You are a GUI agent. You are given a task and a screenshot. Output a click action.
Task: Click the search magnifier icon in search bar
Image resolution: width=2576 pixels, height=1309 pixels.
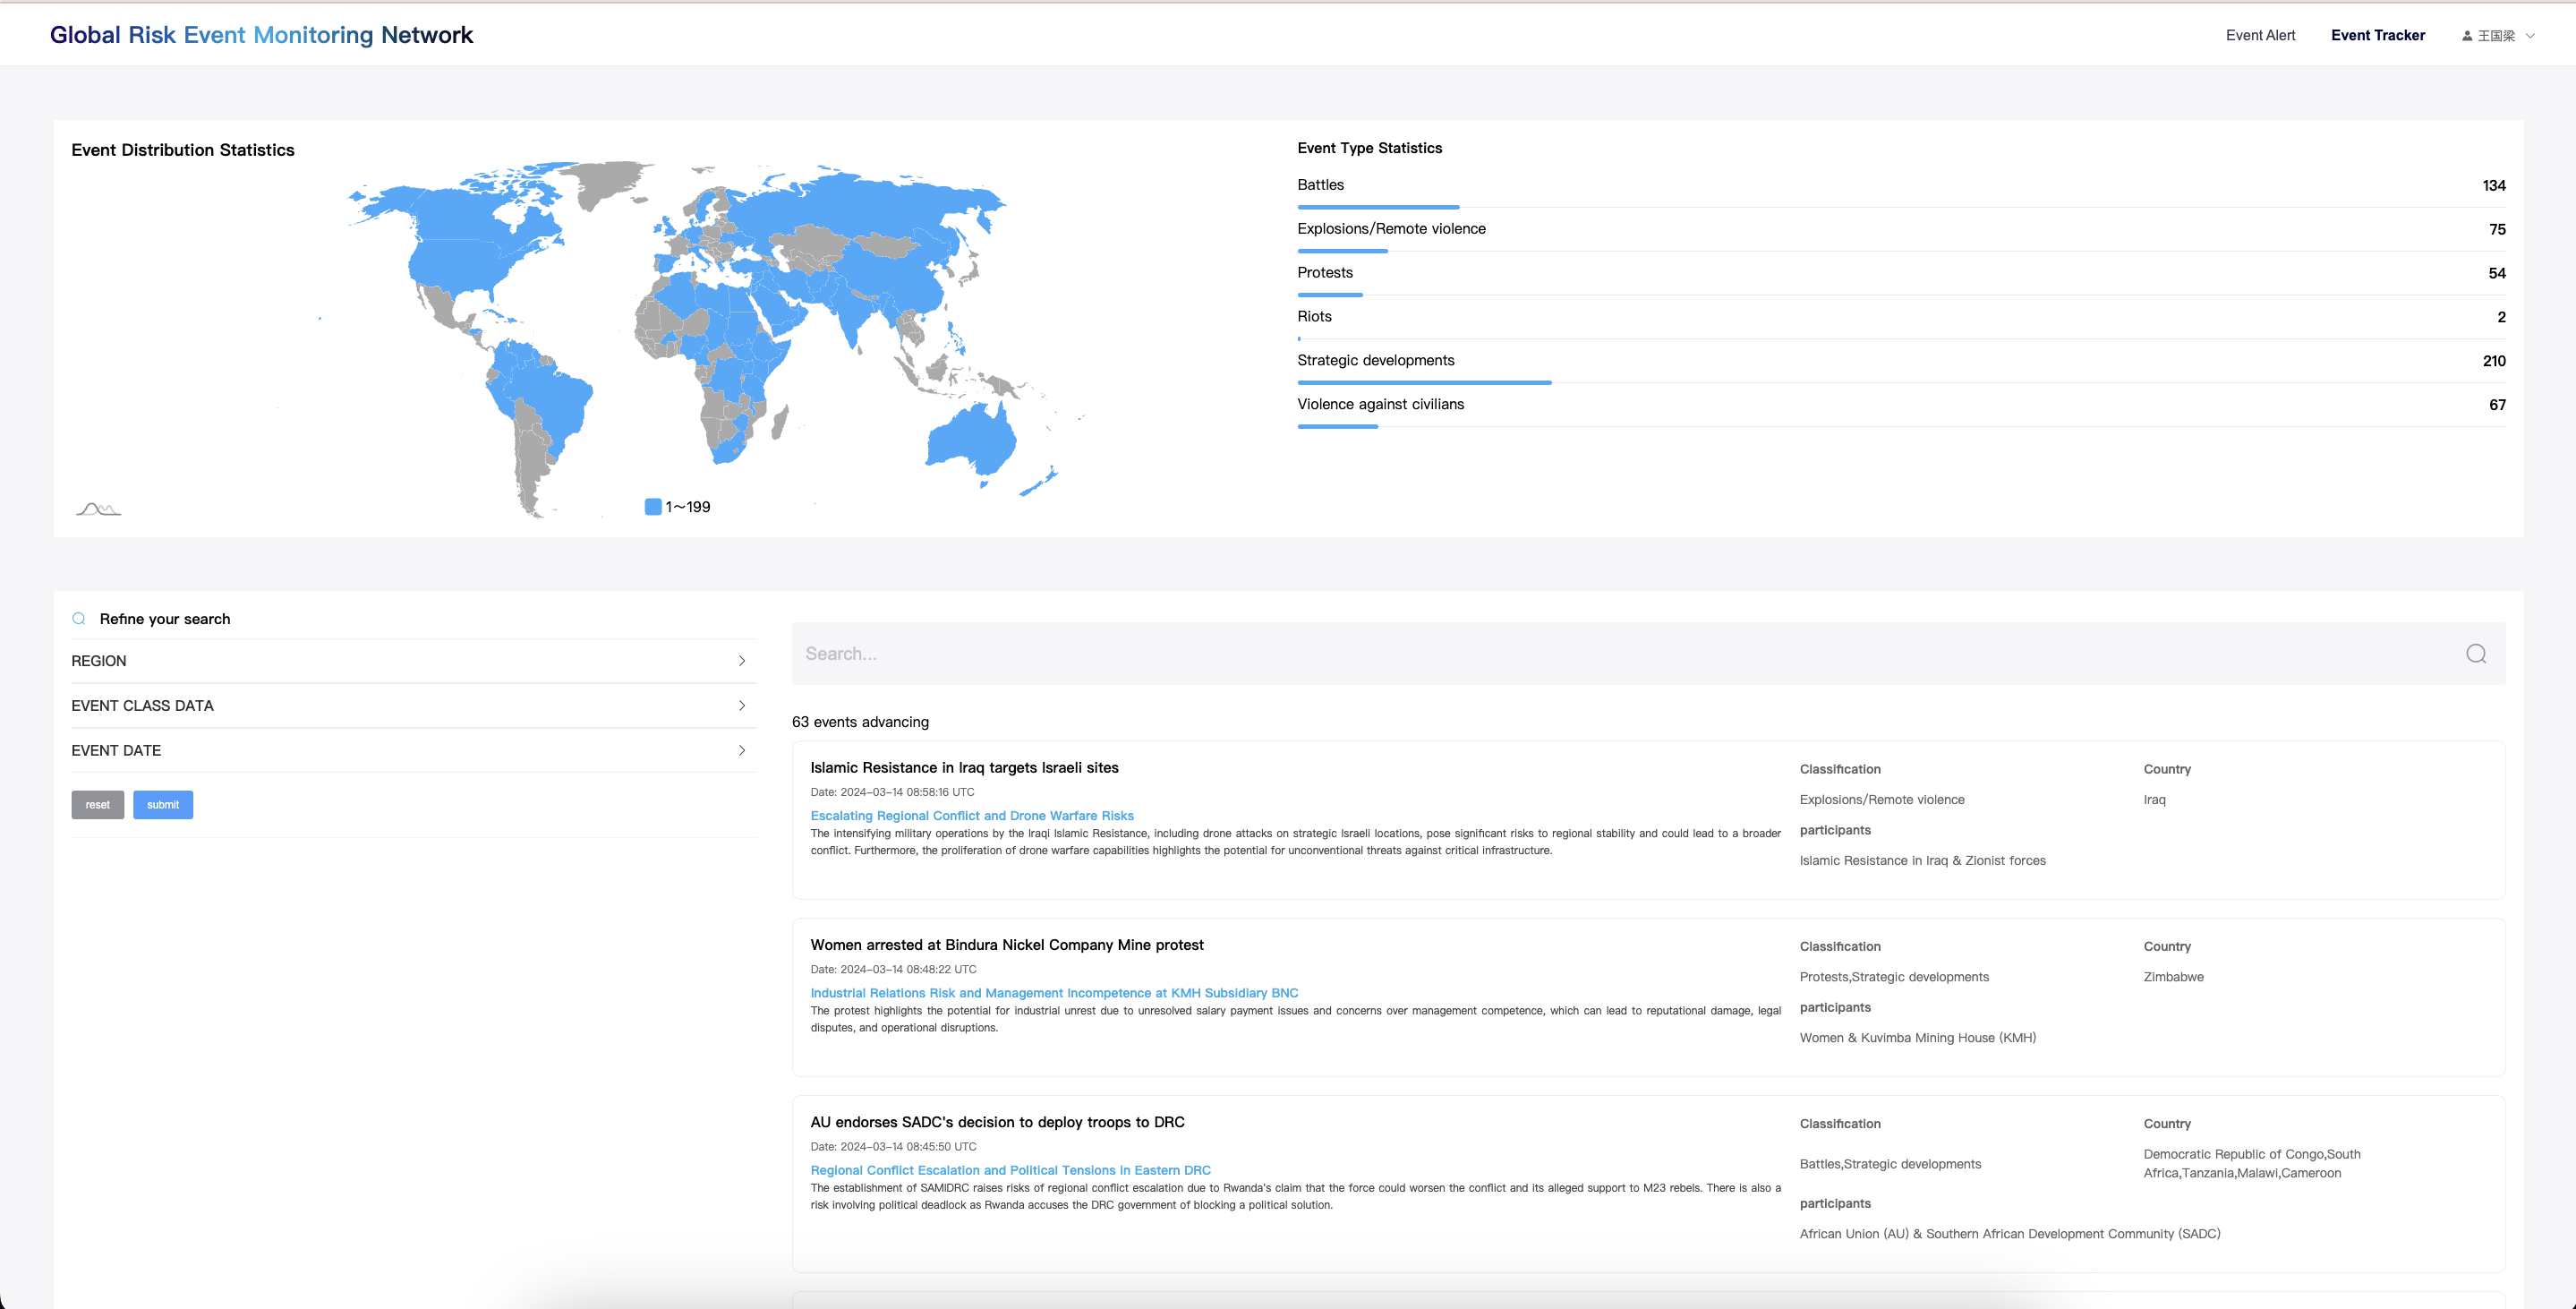[x=2476, y=654]
